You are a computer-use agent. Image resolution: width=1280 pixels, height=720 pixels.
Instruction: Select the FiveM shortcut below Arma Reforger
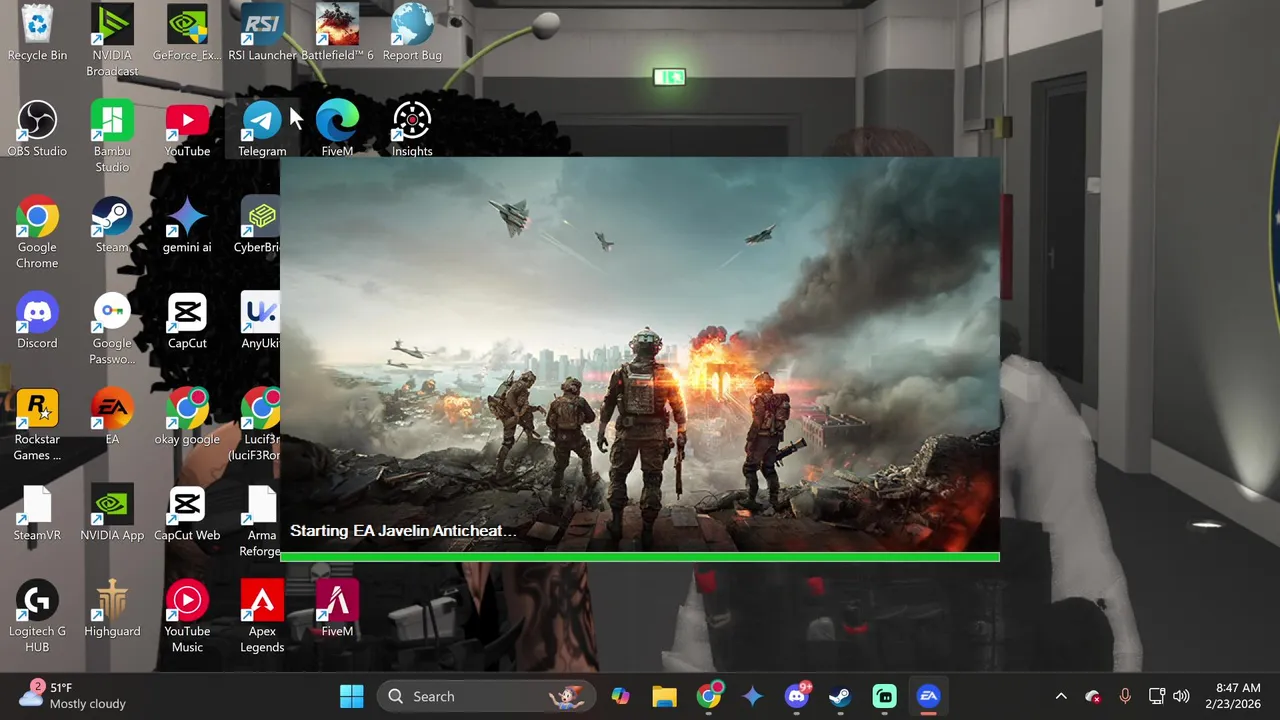337,609
